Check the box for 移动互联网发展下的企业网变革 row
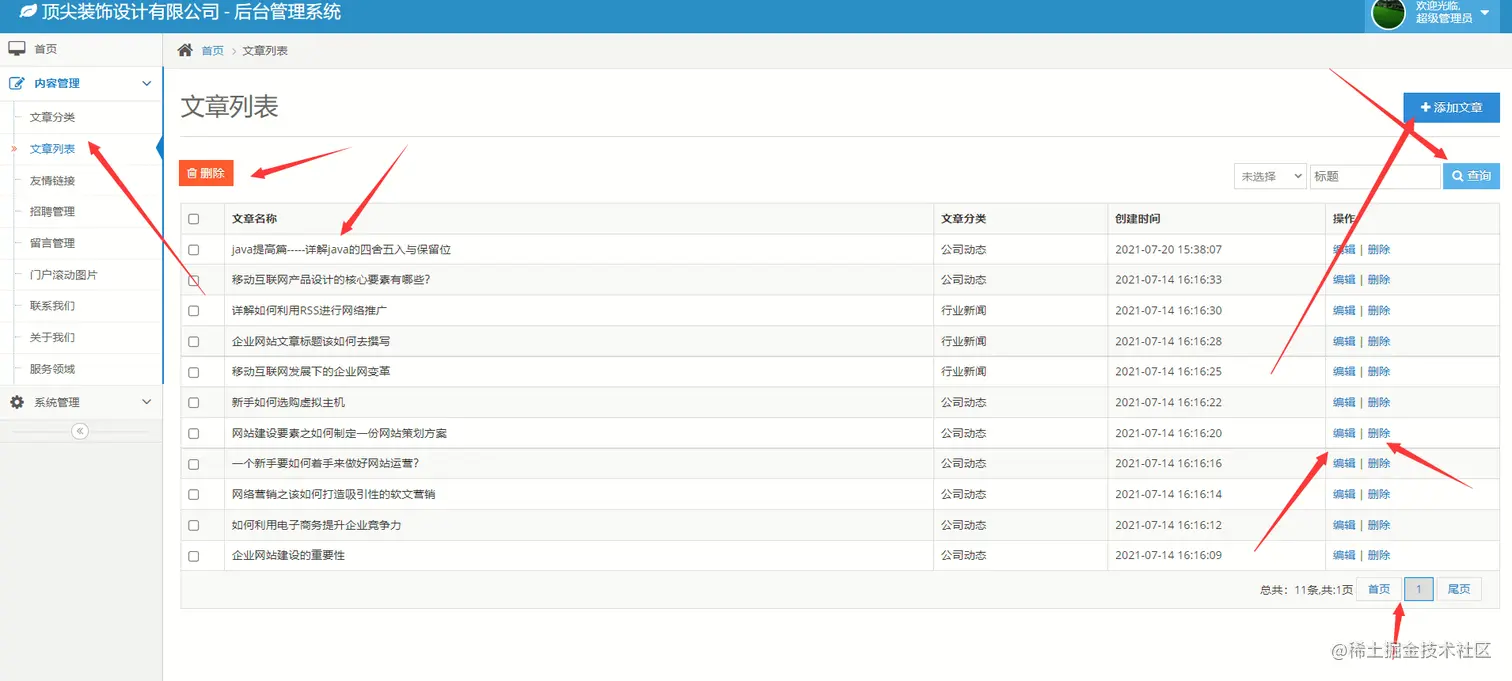The image size is (1512, 681). click(194, 372)
